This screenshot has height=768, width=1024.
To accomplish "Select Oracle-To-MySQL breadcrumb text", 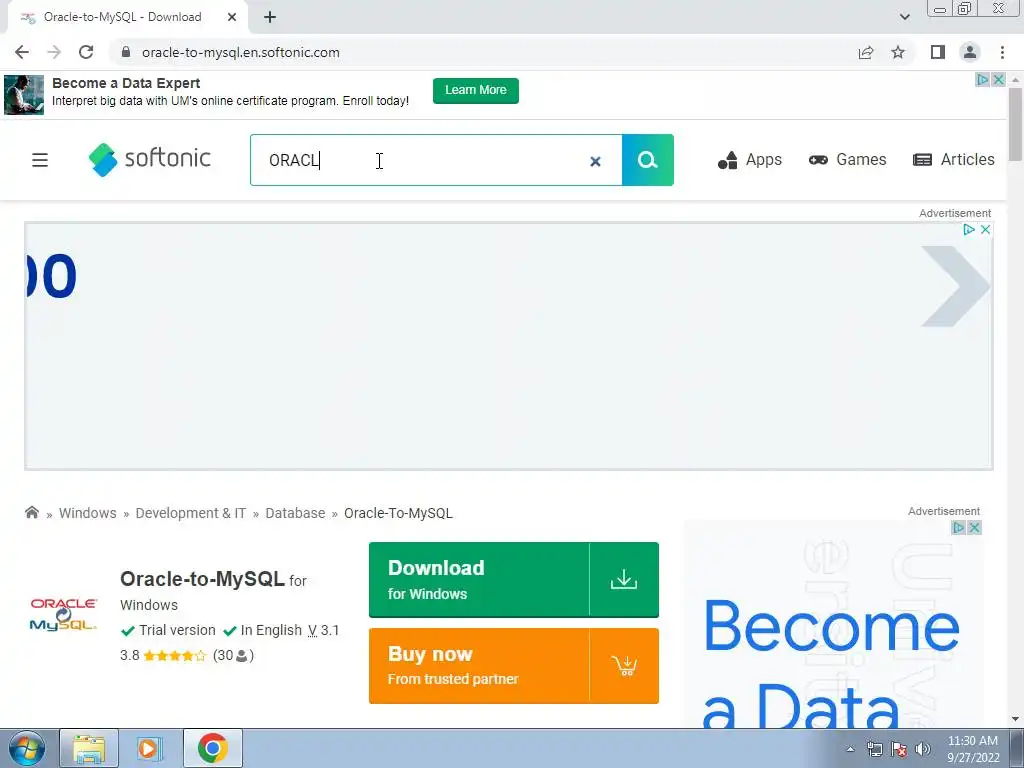I will [398, 513].
